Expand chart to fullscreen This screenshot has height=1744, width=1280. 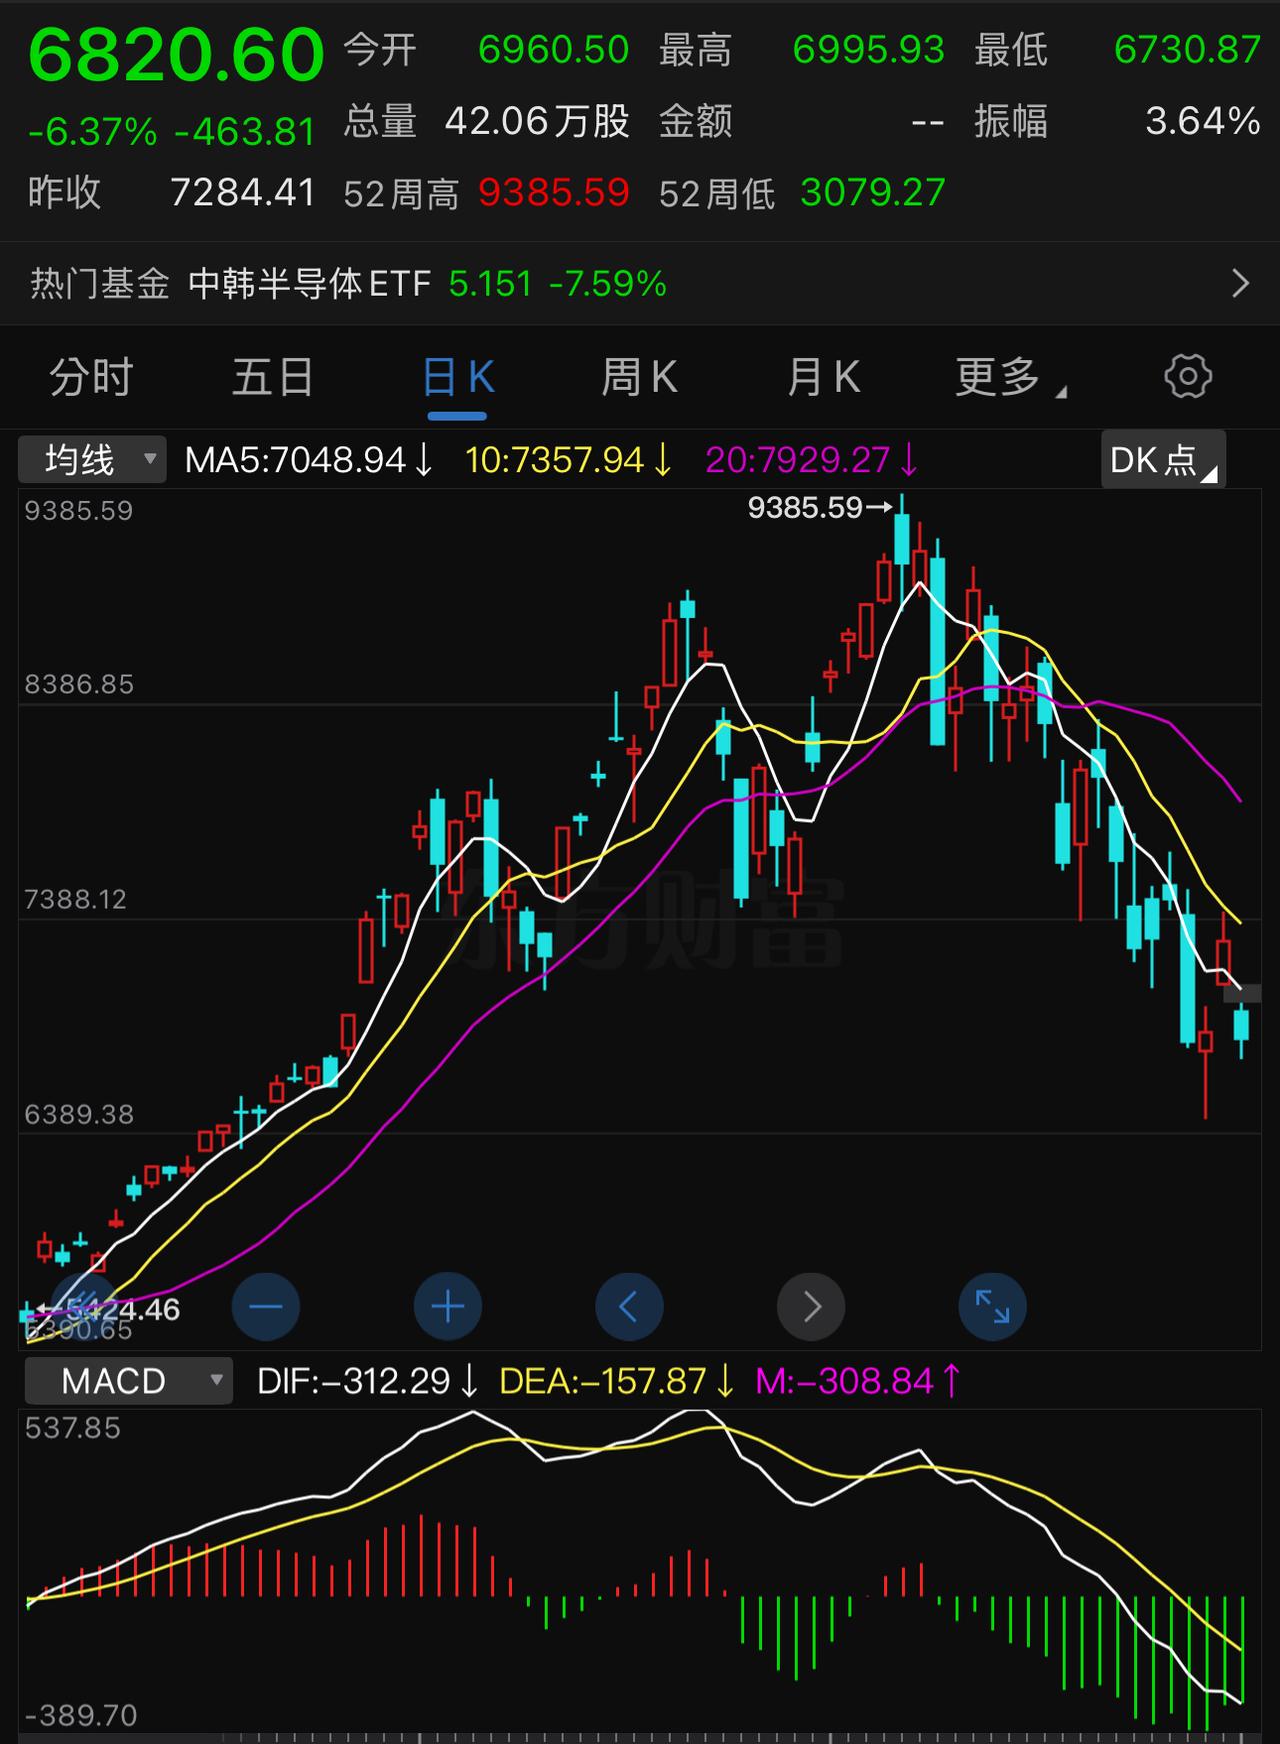pyautogui.click(x=993, y=1306)
